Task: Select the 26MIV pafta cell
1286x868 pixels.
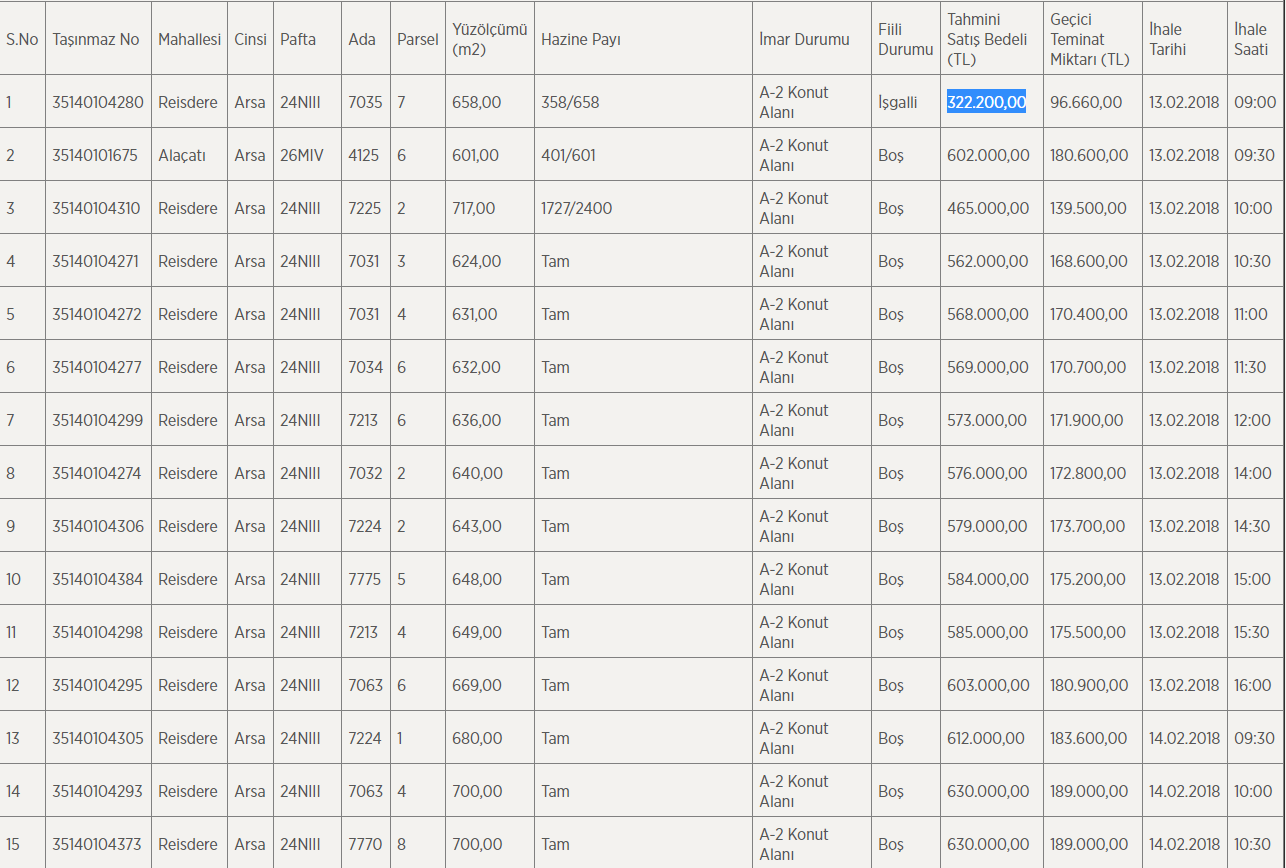Action: [301, 155]
